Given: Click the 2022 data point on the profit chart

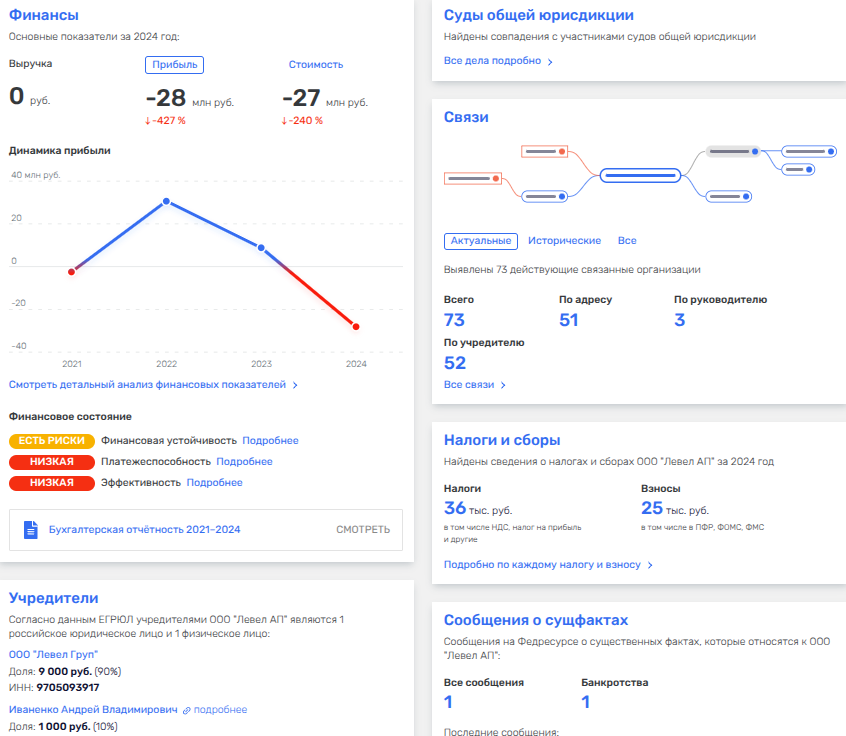Looking at the screenshot, I should point(166,201).
